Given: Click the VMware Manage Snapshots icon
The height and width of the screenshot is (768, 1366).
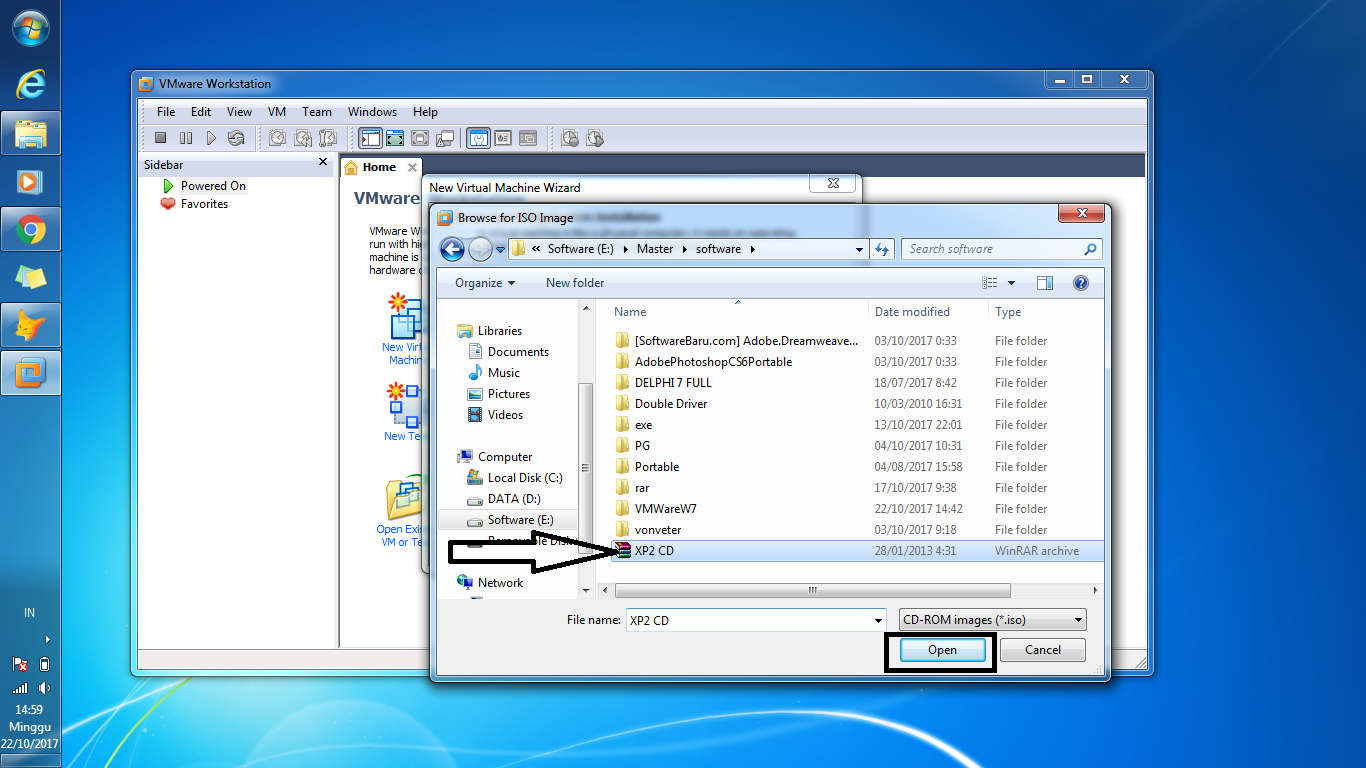Looking at the screenshot, I should click(327, 138).
